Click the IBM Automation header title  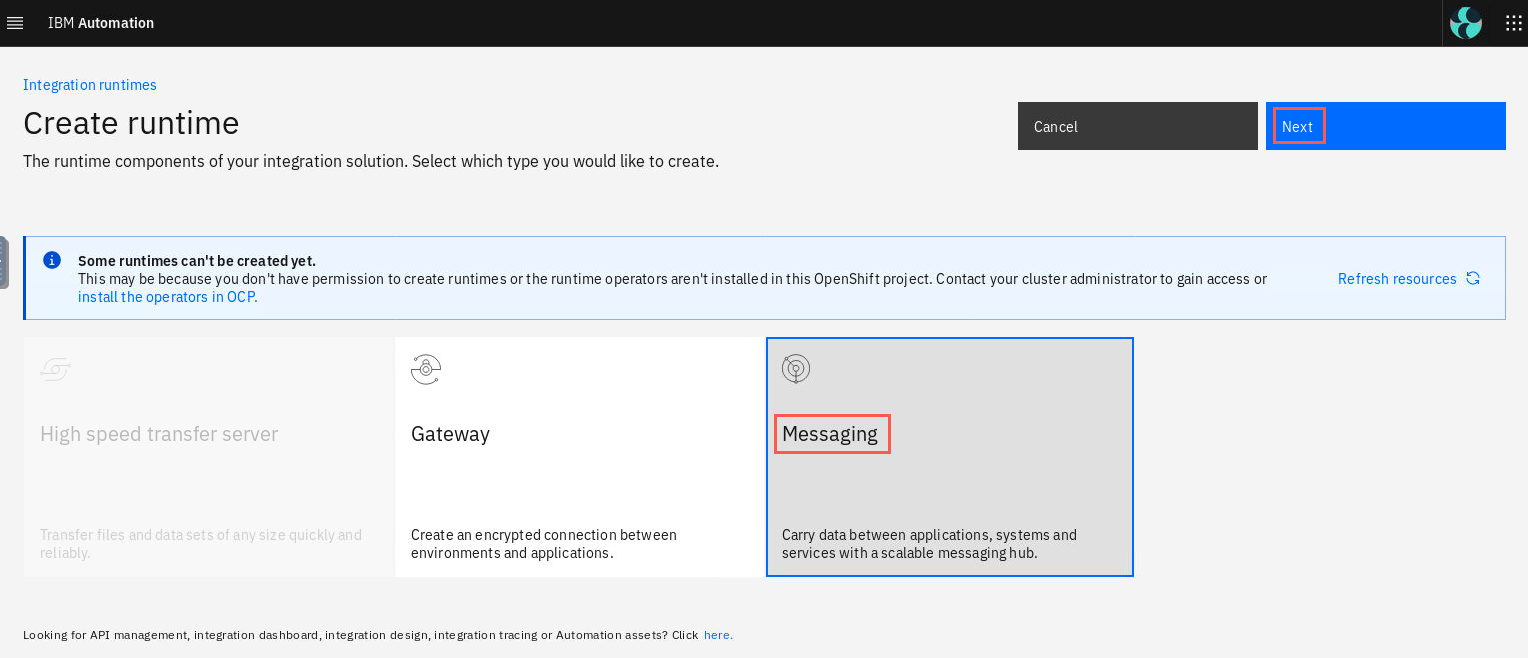click(101, 23)
